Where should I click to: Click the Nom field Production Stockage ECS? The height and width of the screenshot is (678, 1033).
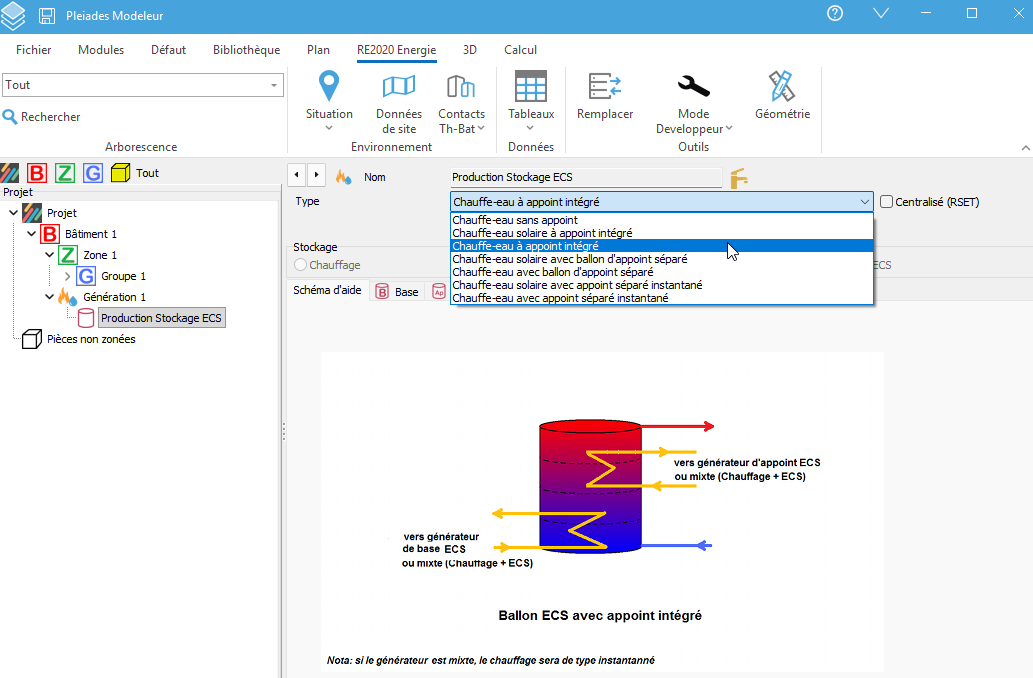(586, 177)
